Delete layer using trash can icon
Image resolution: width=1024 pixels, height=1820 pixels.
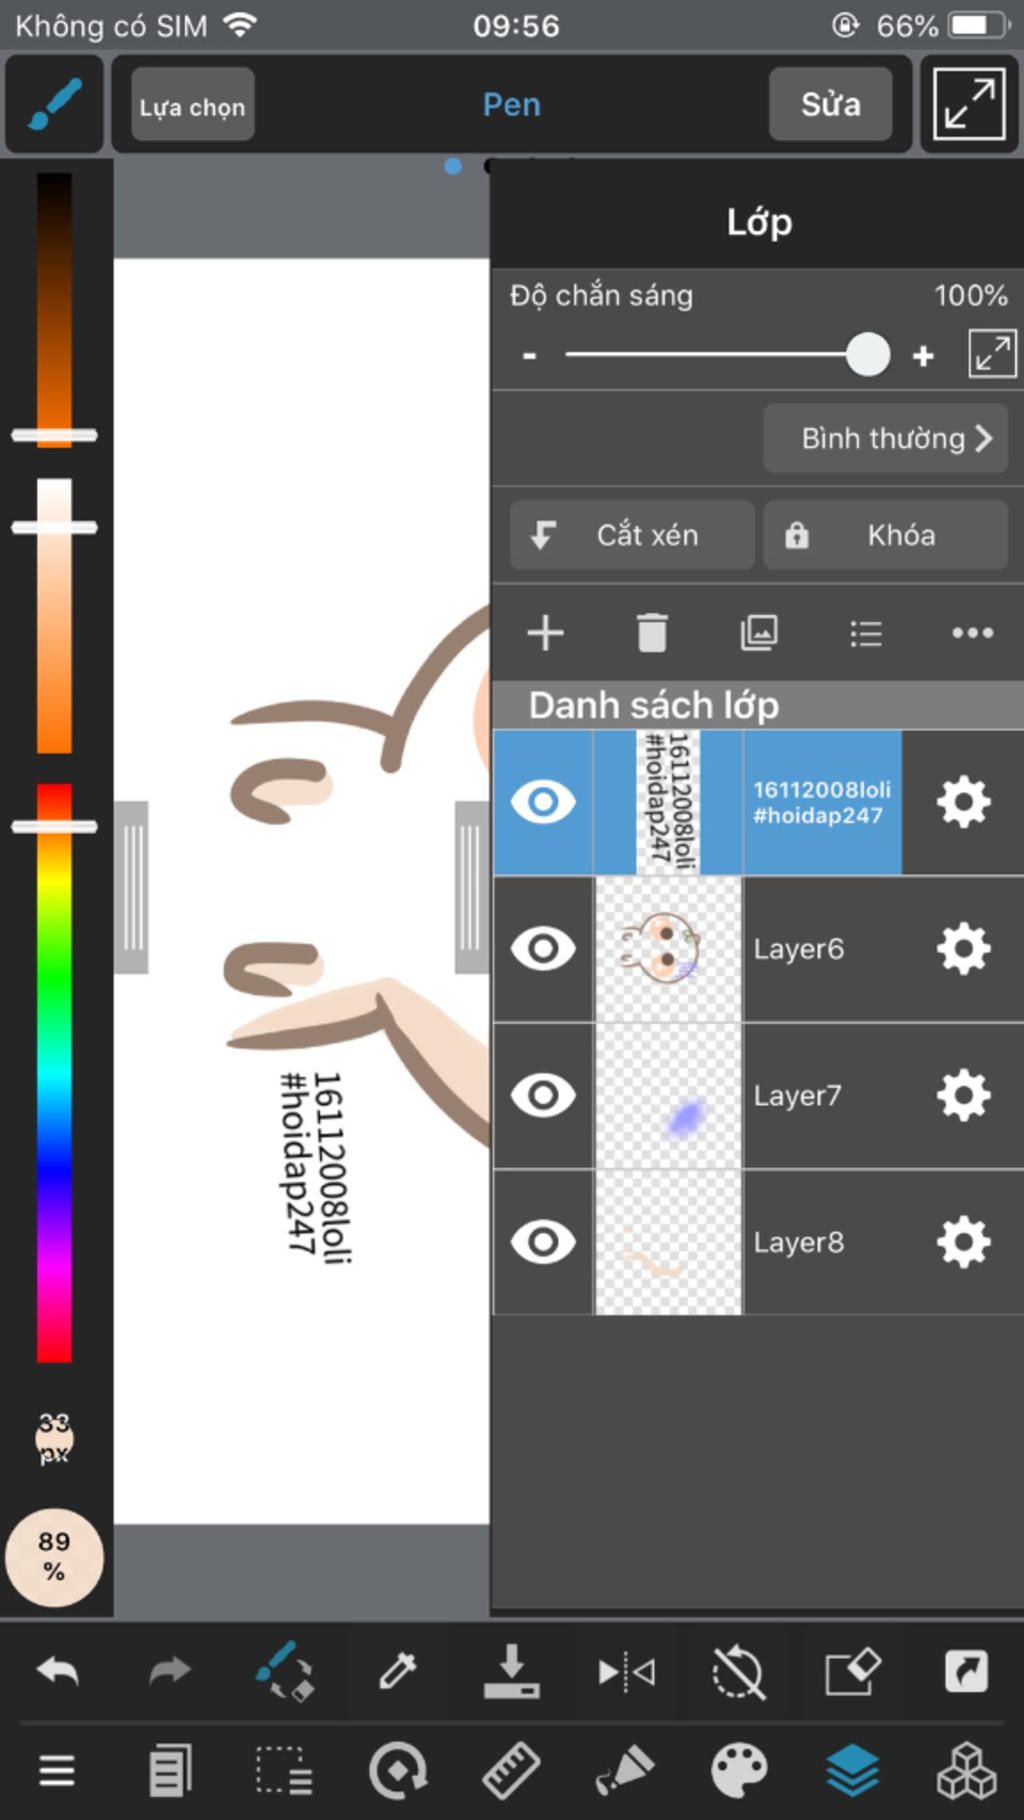coord(652,633)
